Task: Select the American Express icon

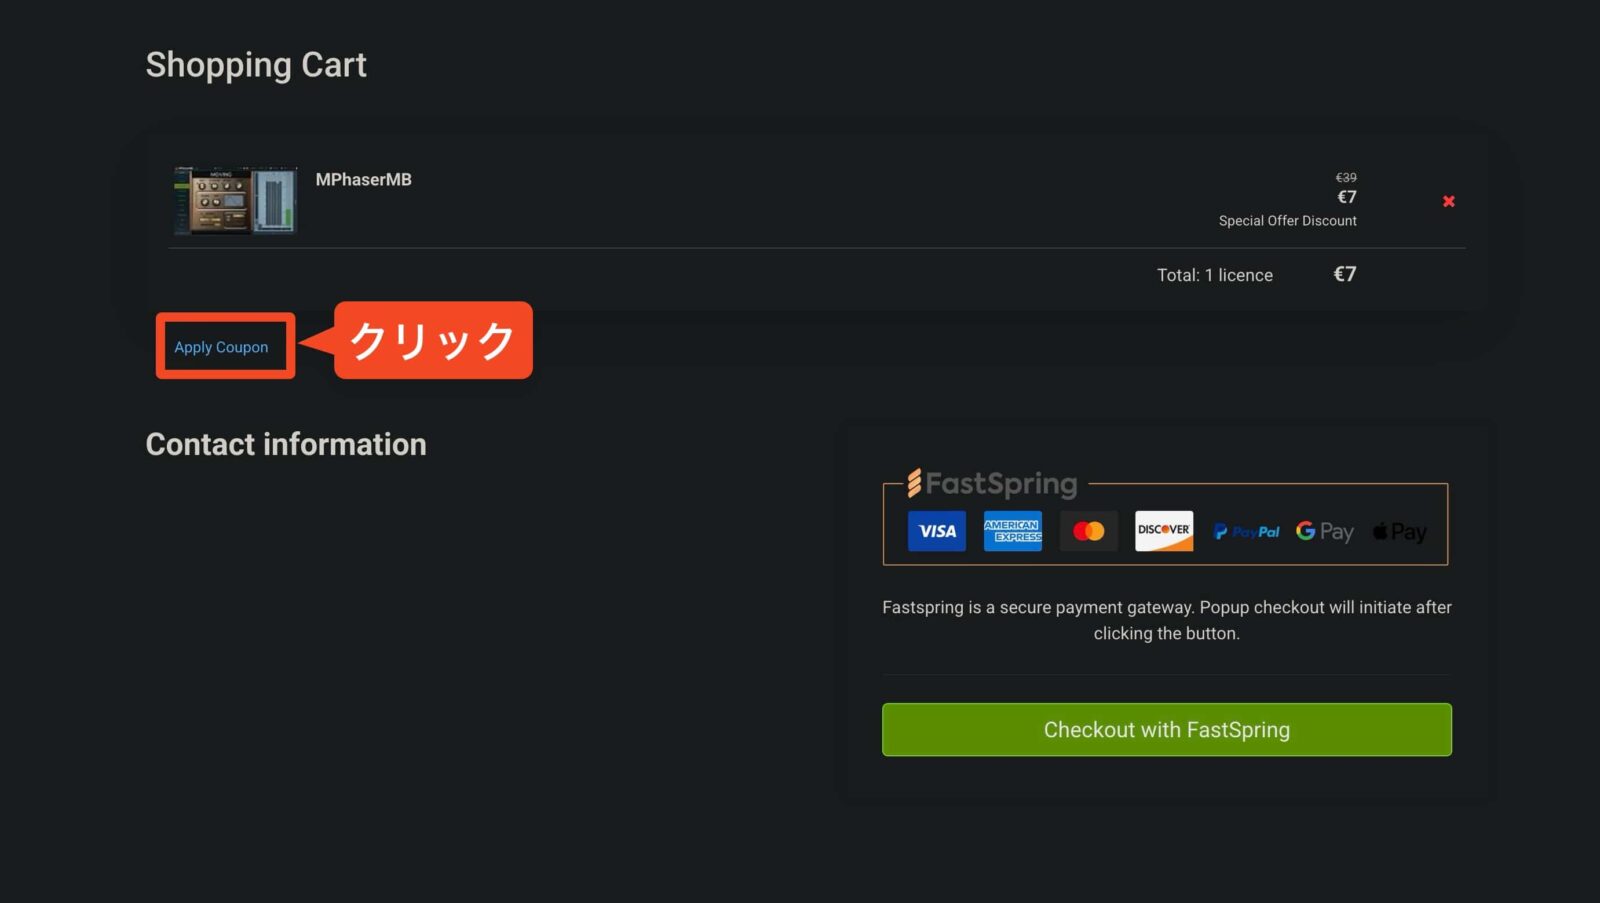Action: point(1012,531)
